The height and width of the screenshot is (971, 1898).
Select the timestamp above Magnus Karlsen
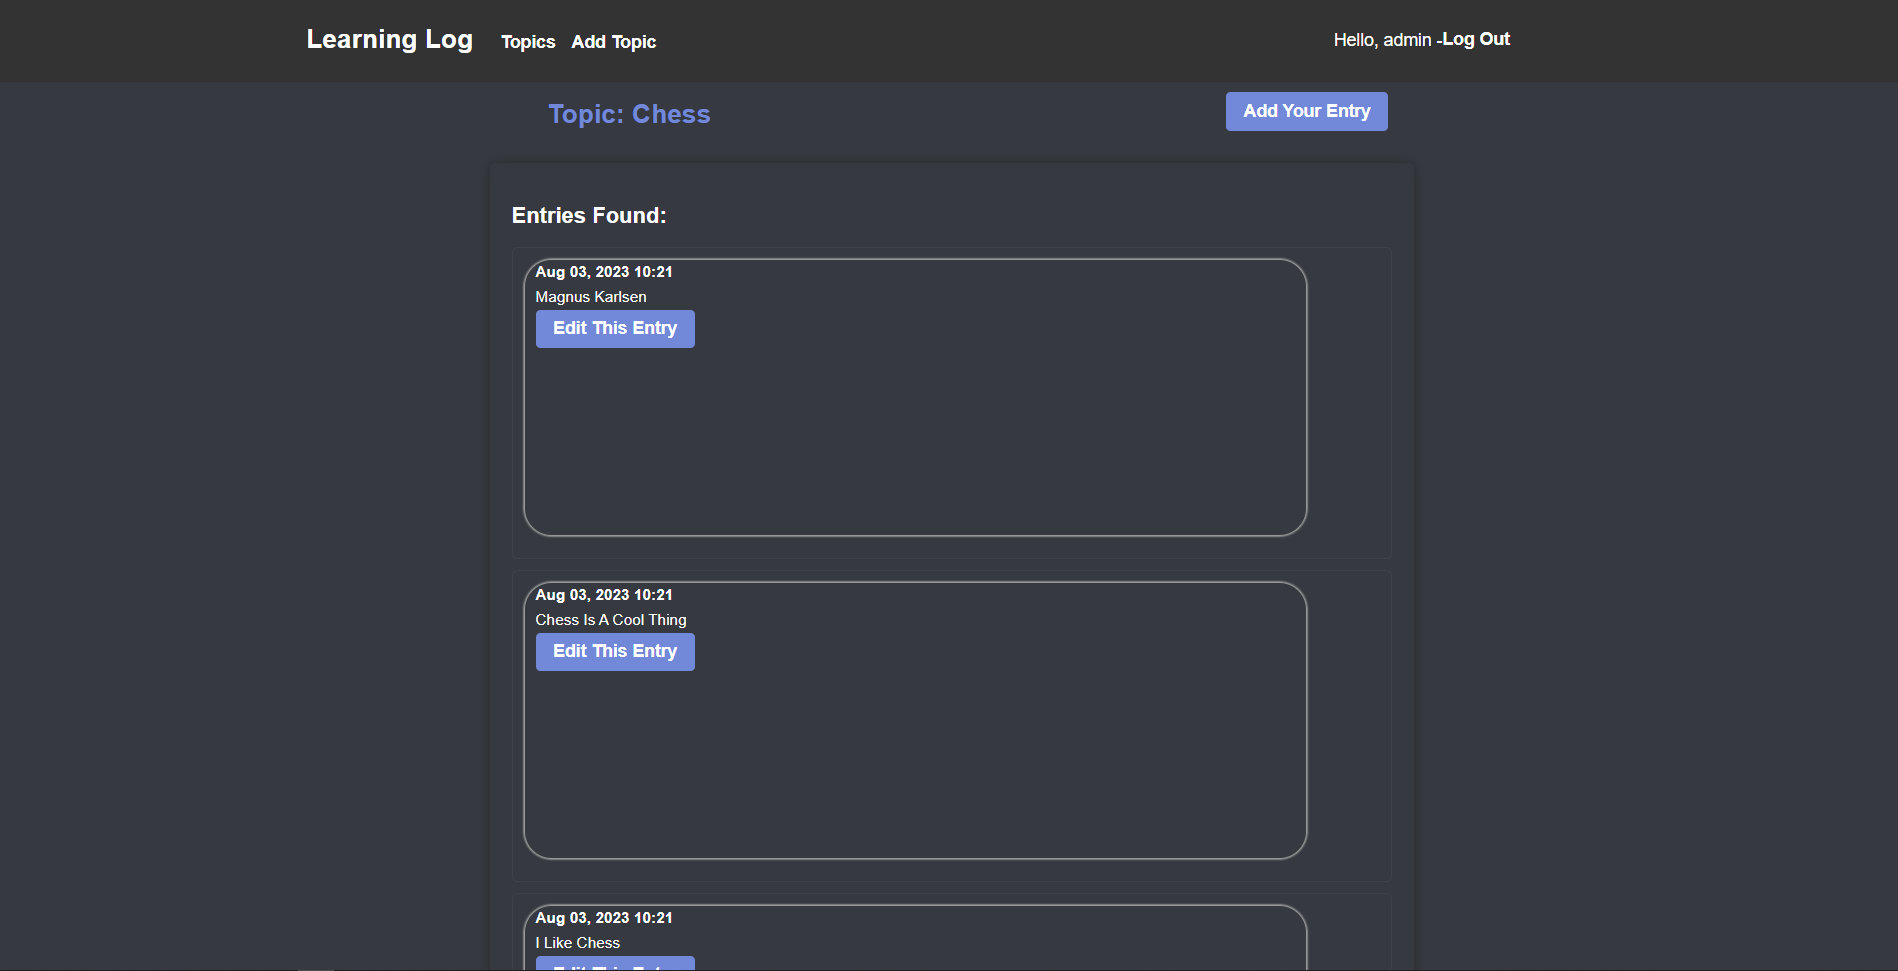coord(604,272)
